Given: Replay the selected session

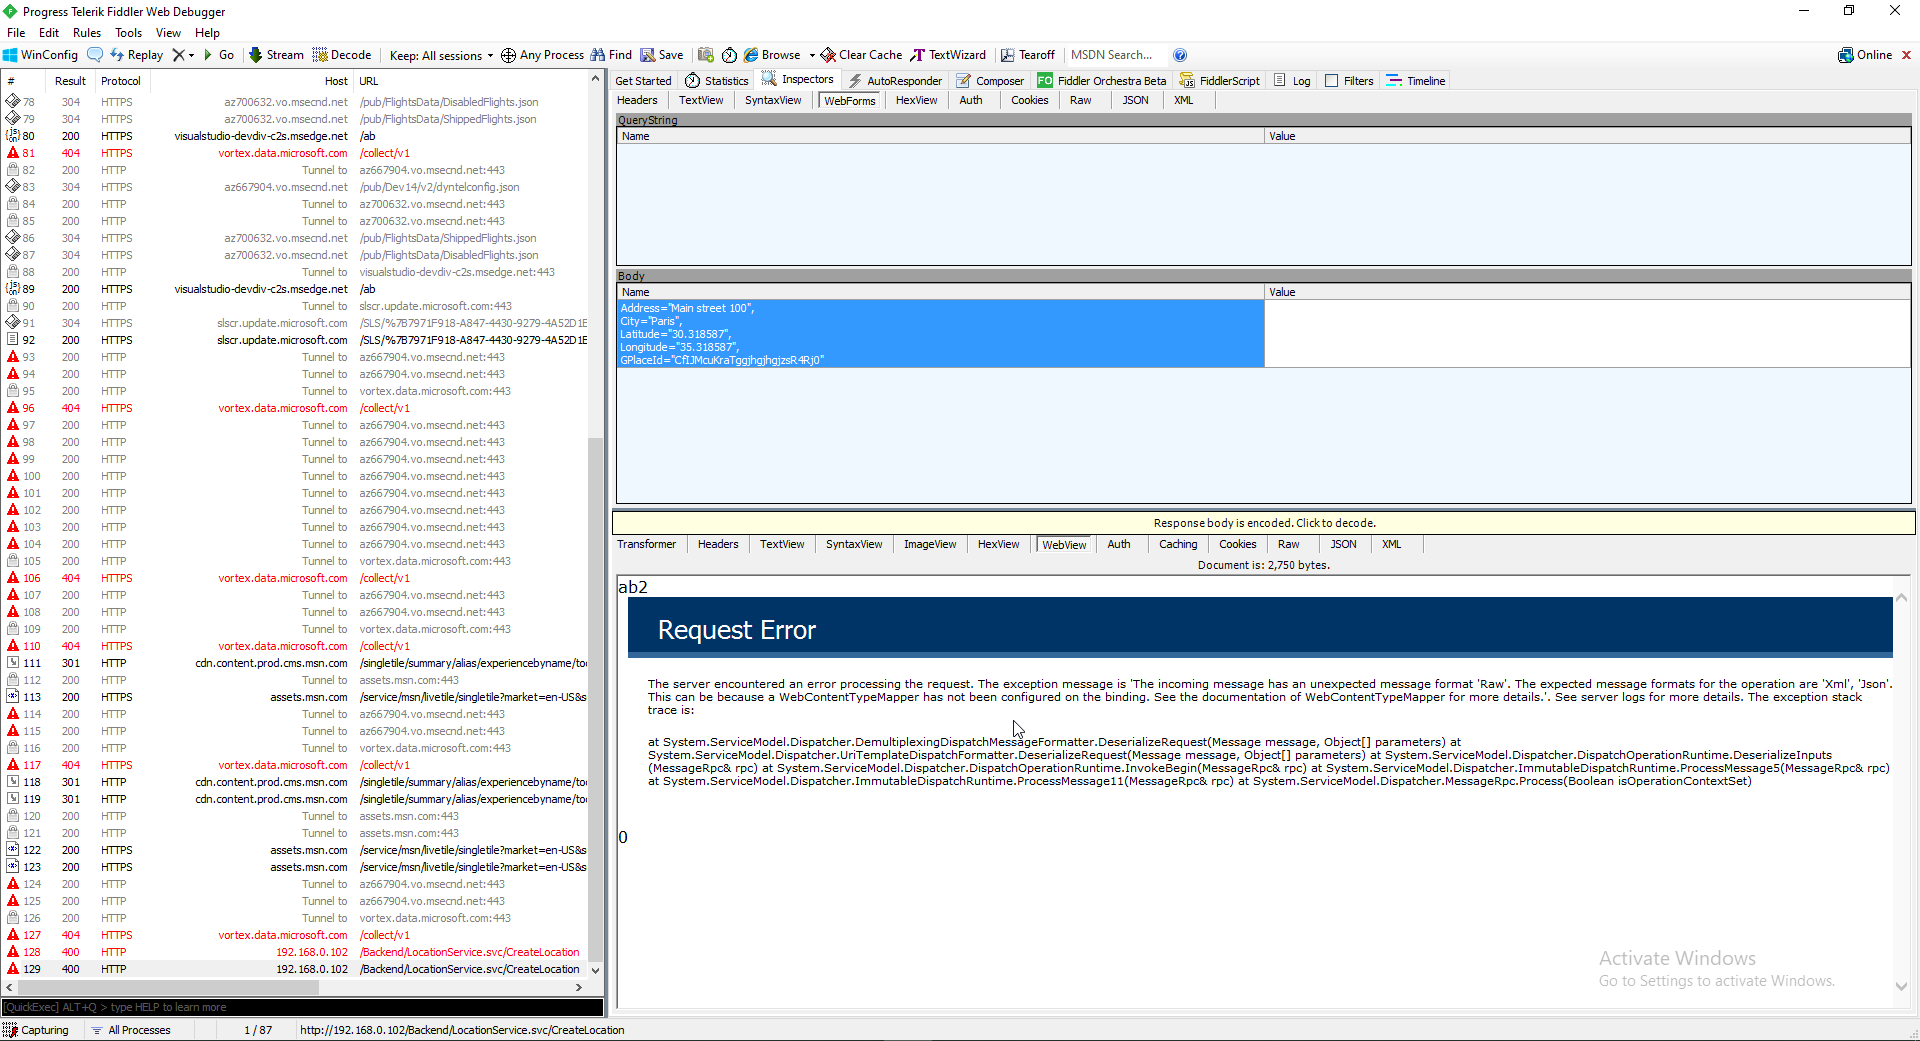Looking at the screenshot, I should tap(136, 55).
